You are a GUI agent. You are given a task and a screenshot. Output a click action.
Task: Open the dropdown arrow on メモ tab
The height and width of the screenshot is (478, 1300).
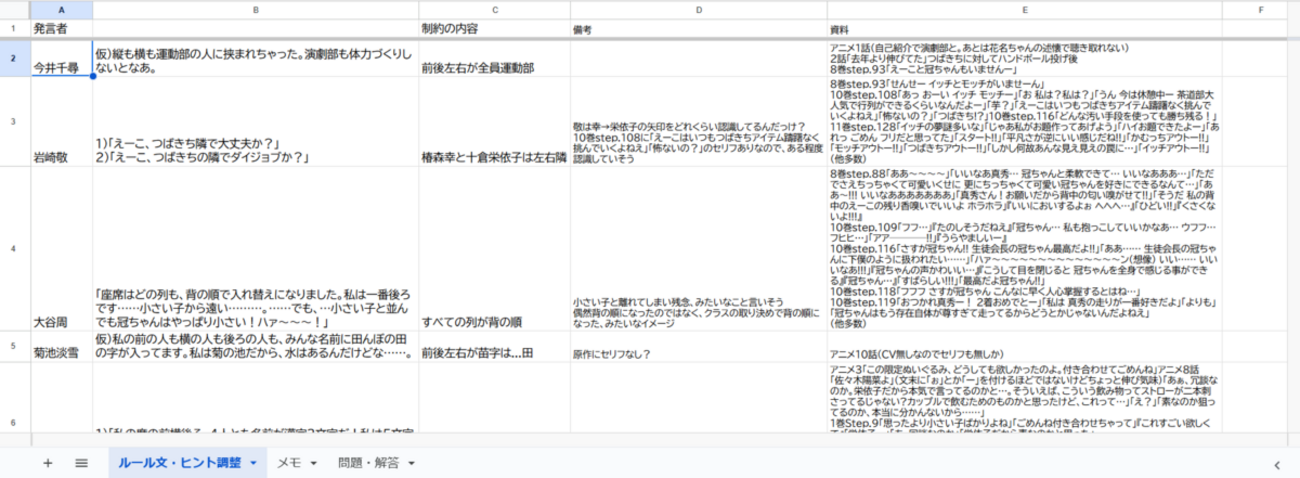coord(314,463)
